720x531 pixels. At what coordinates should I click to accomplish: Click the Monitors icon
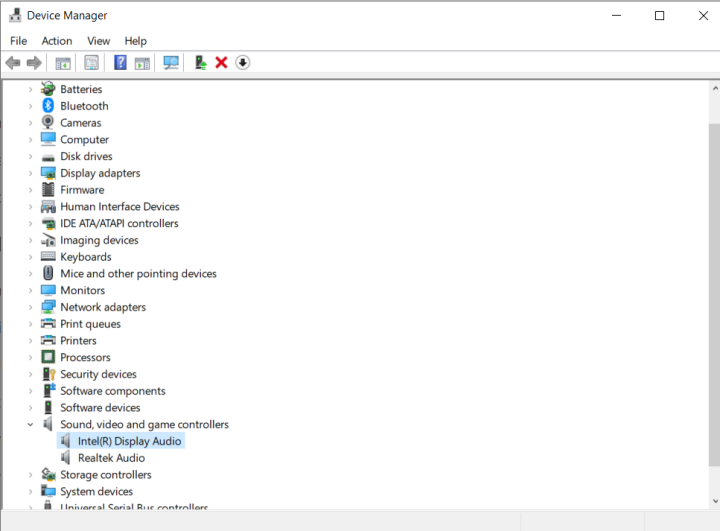coord(48,290)
